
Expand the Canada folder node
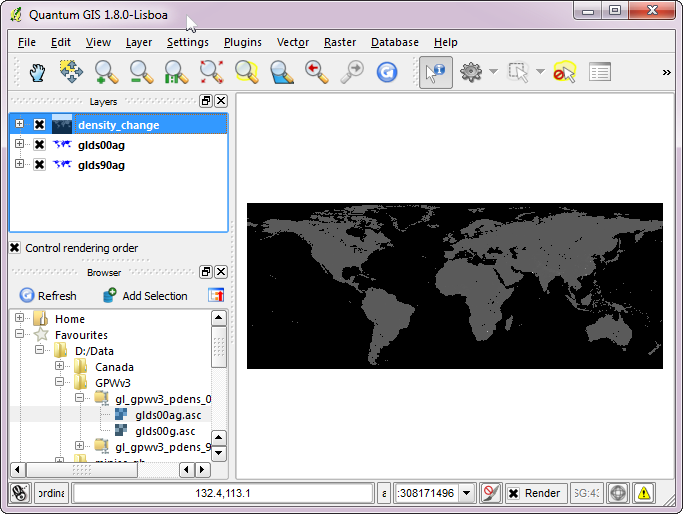click(60, 366)
